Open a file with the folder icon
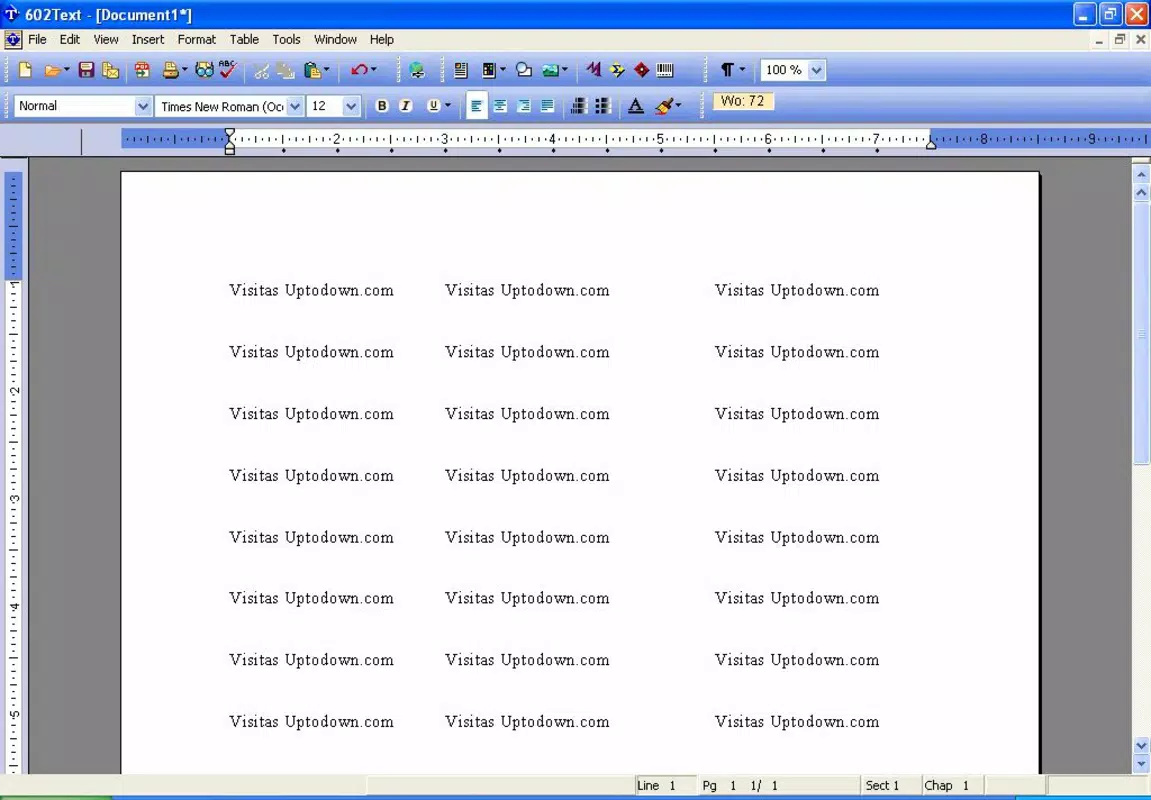The height and width of the screenshot is (800, 1151). (x=52, y=70)
